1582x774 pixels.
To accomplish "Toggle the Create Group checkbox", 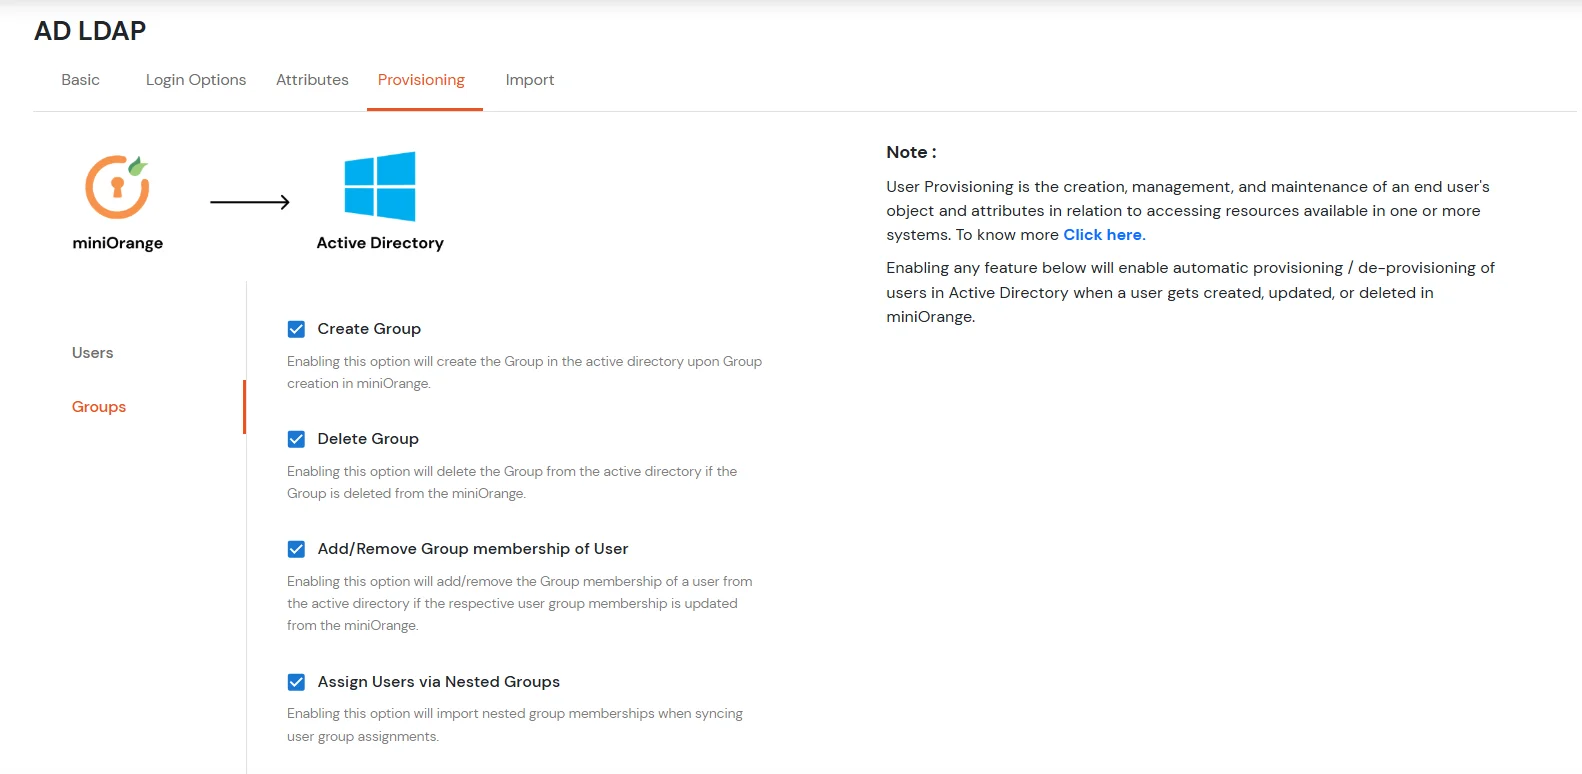I will tap(296, 329).
